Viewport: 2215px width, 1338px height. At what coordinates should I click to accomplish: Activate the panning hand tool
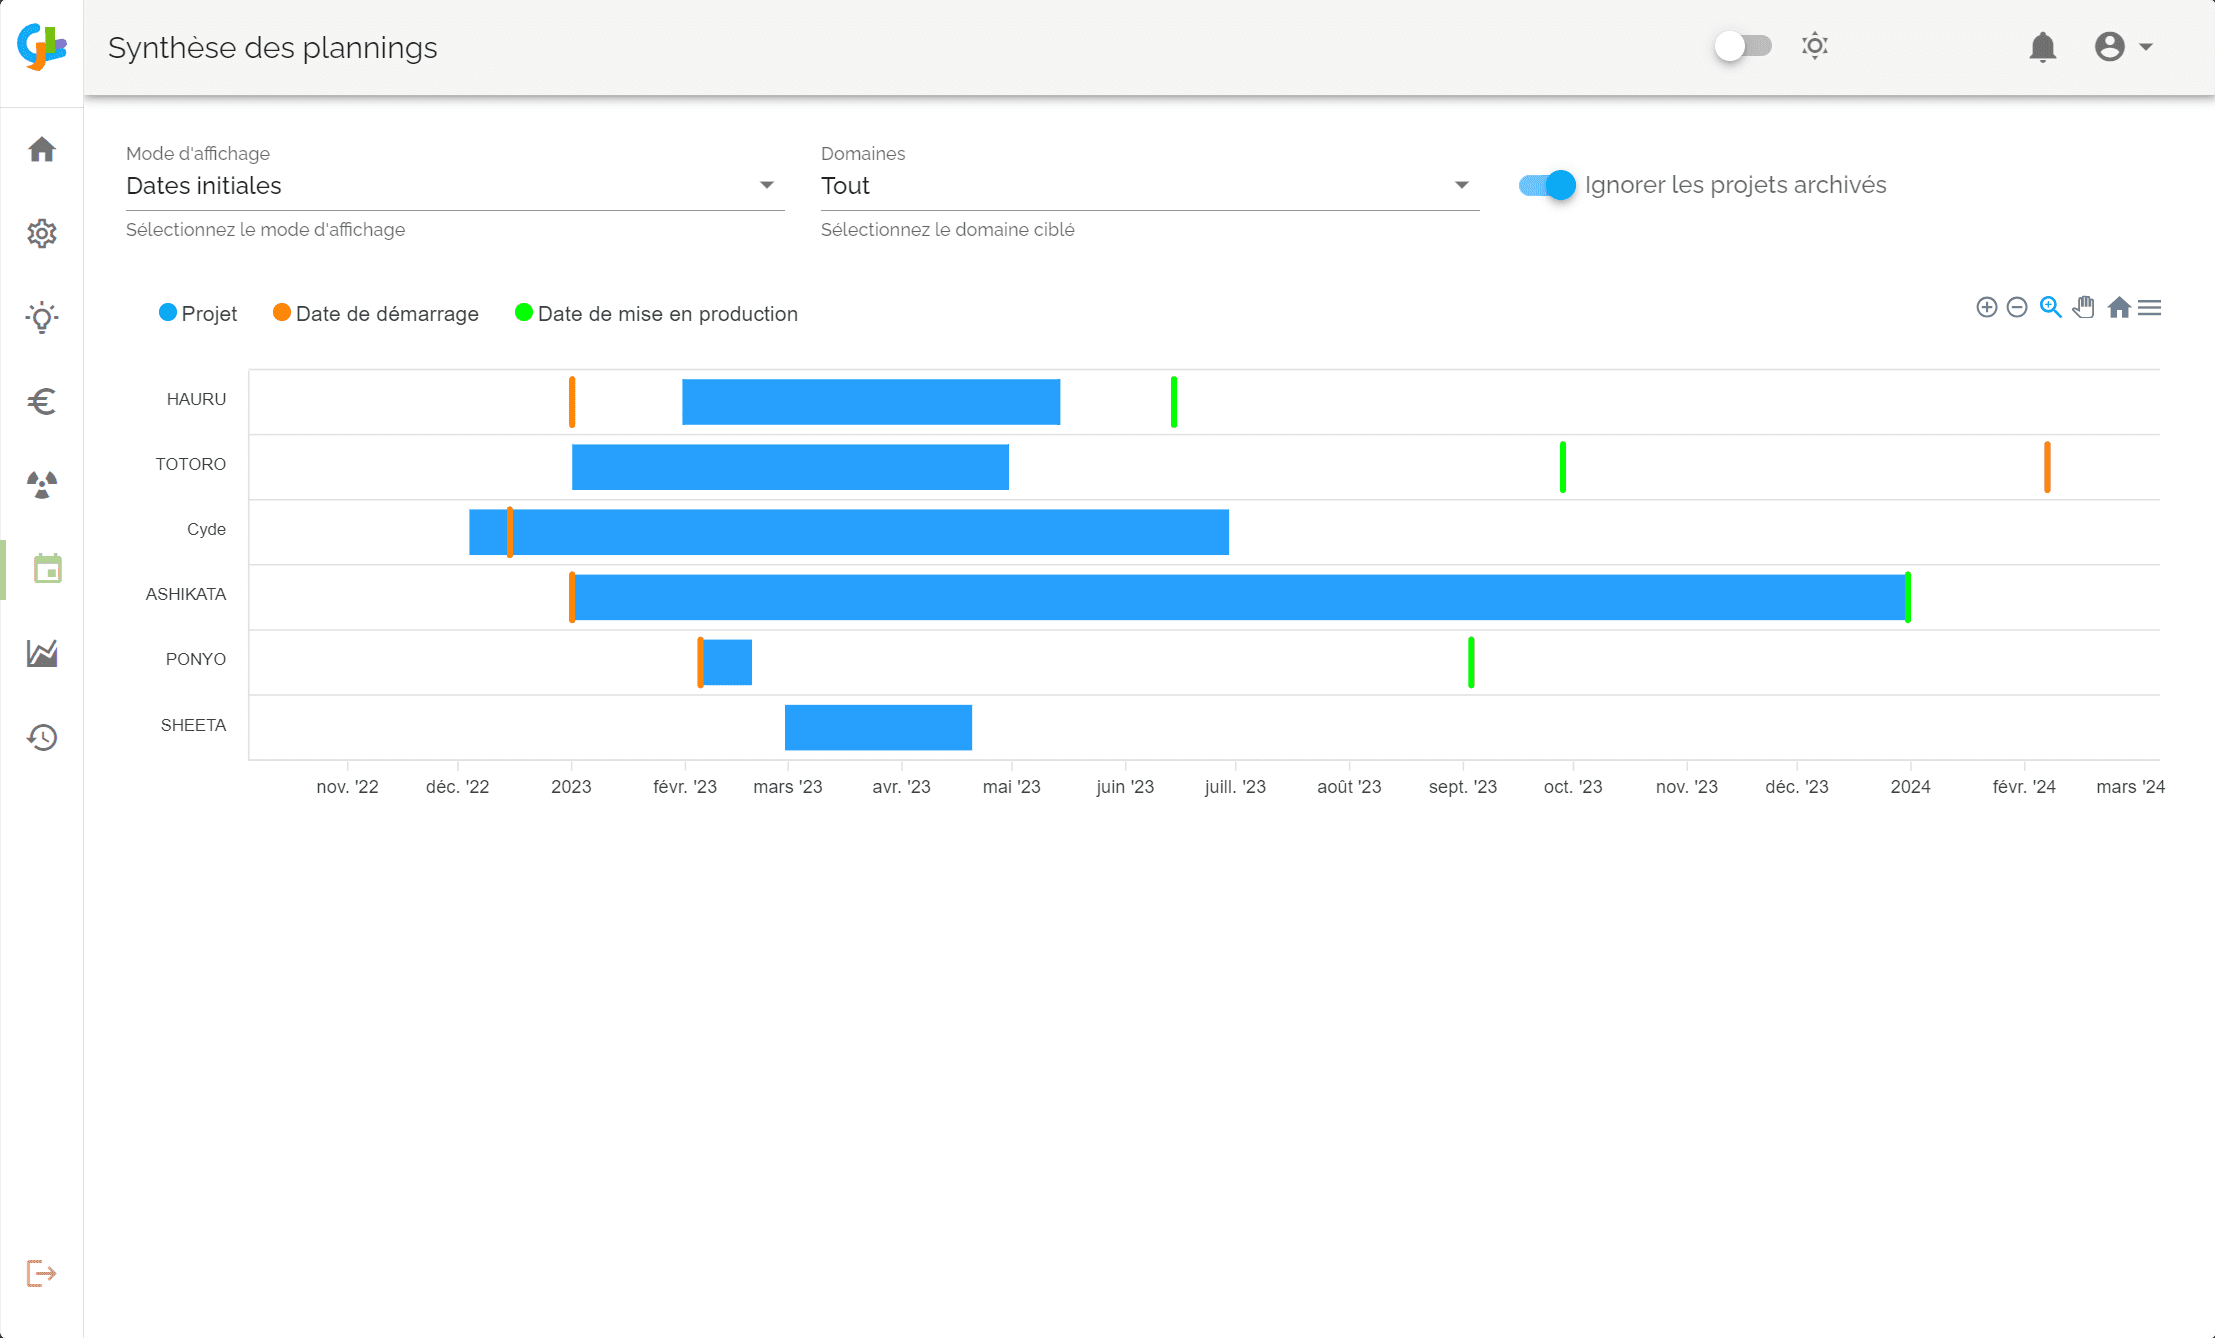(2084, 308)
